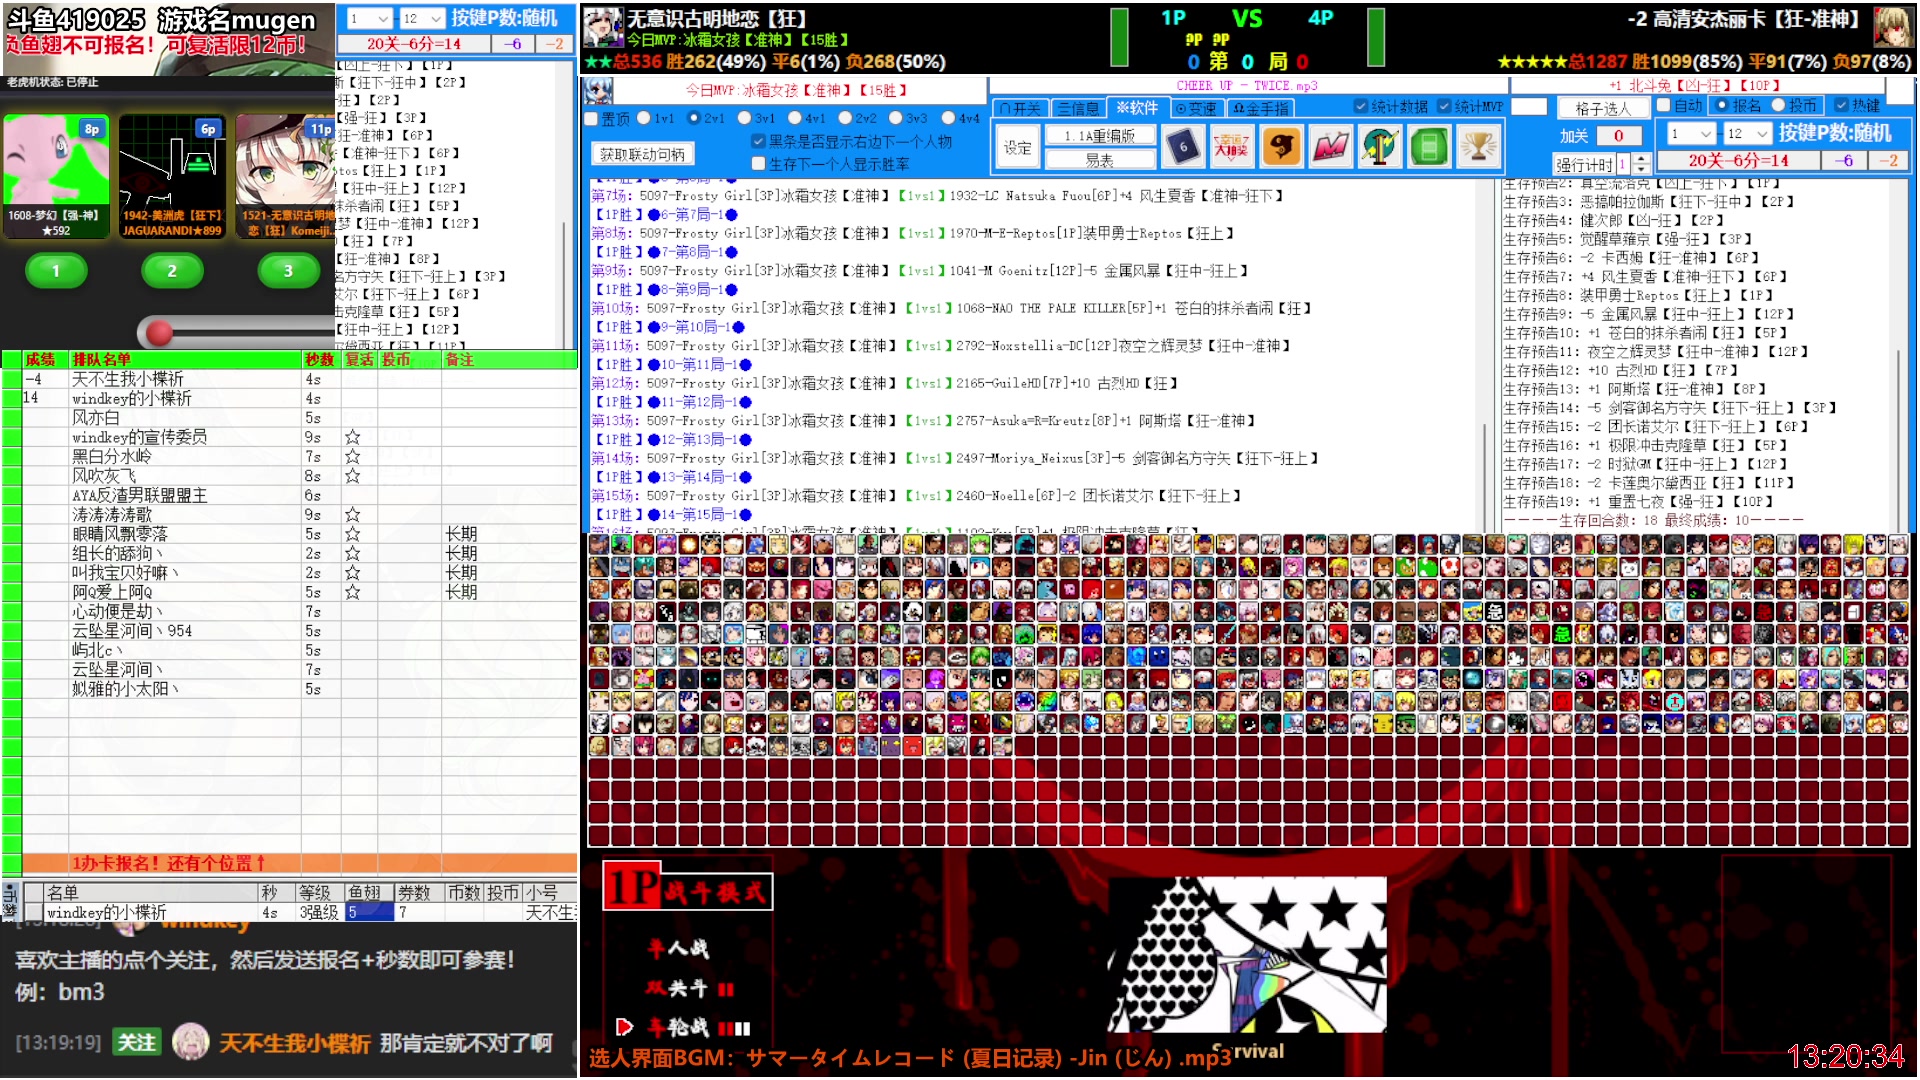Select the 1v1 radio button

coord(643,118)
